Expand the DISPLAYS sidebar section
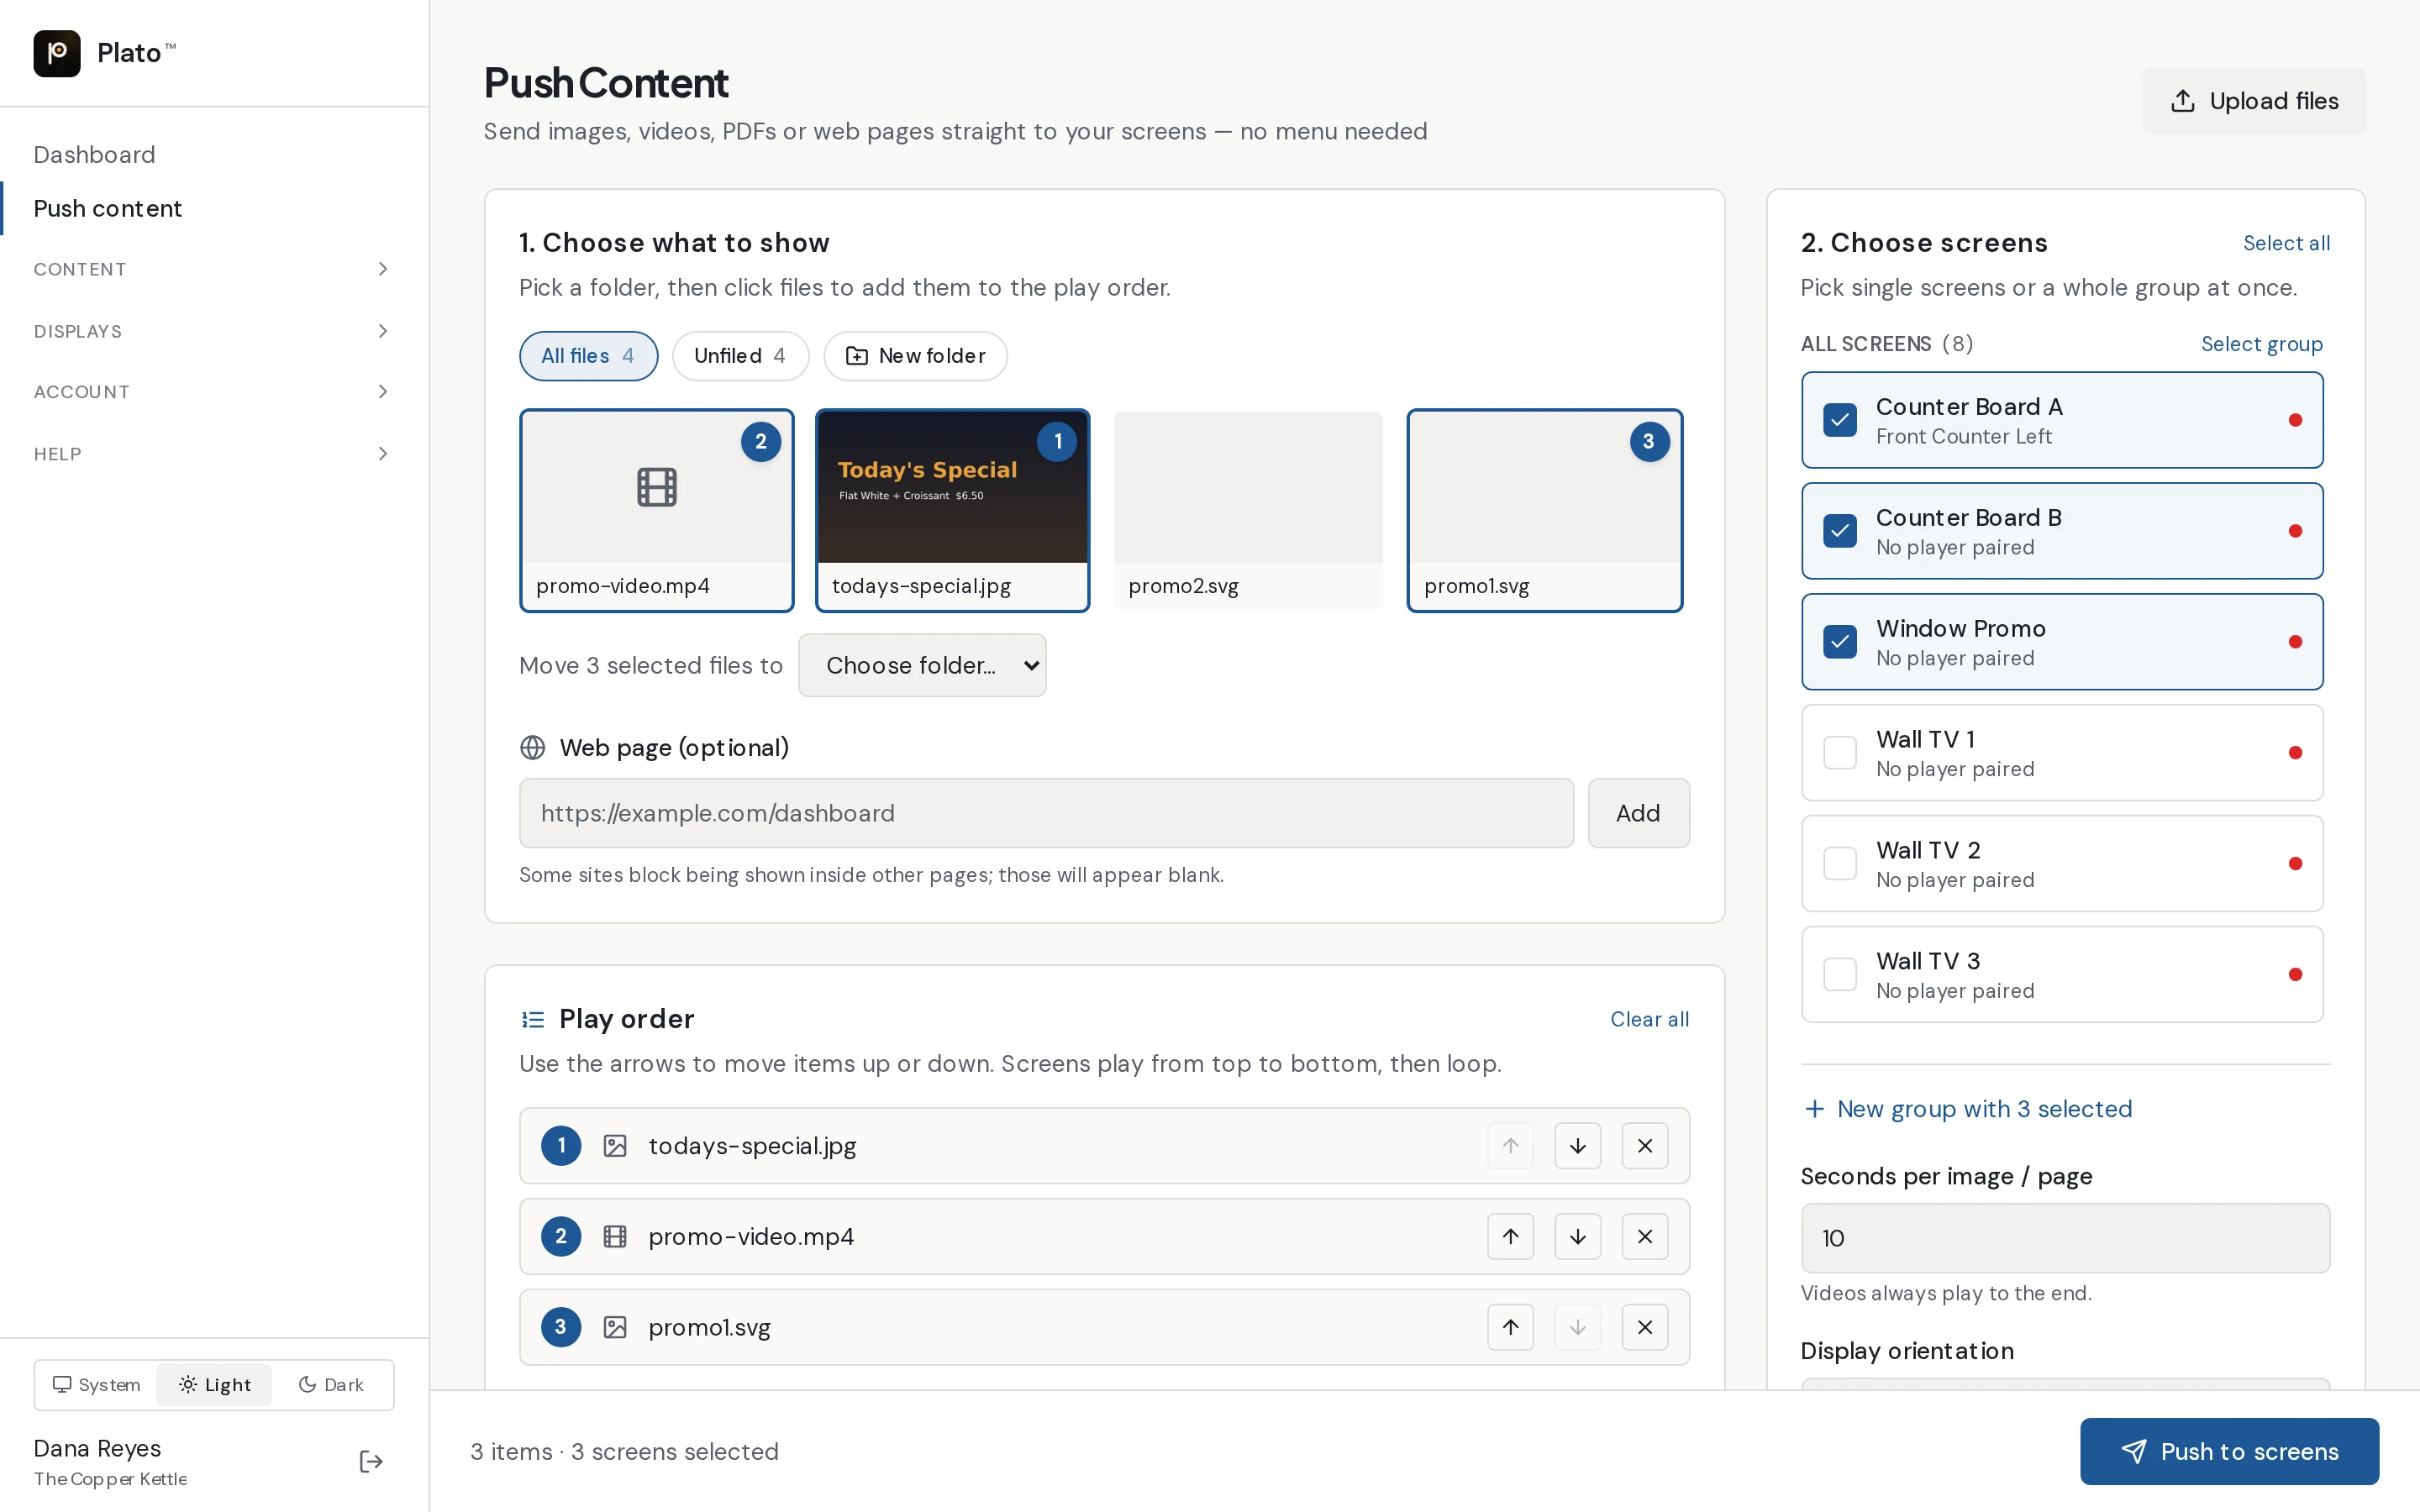Screen dimensions: 2420x1512 tap(214, 331)
